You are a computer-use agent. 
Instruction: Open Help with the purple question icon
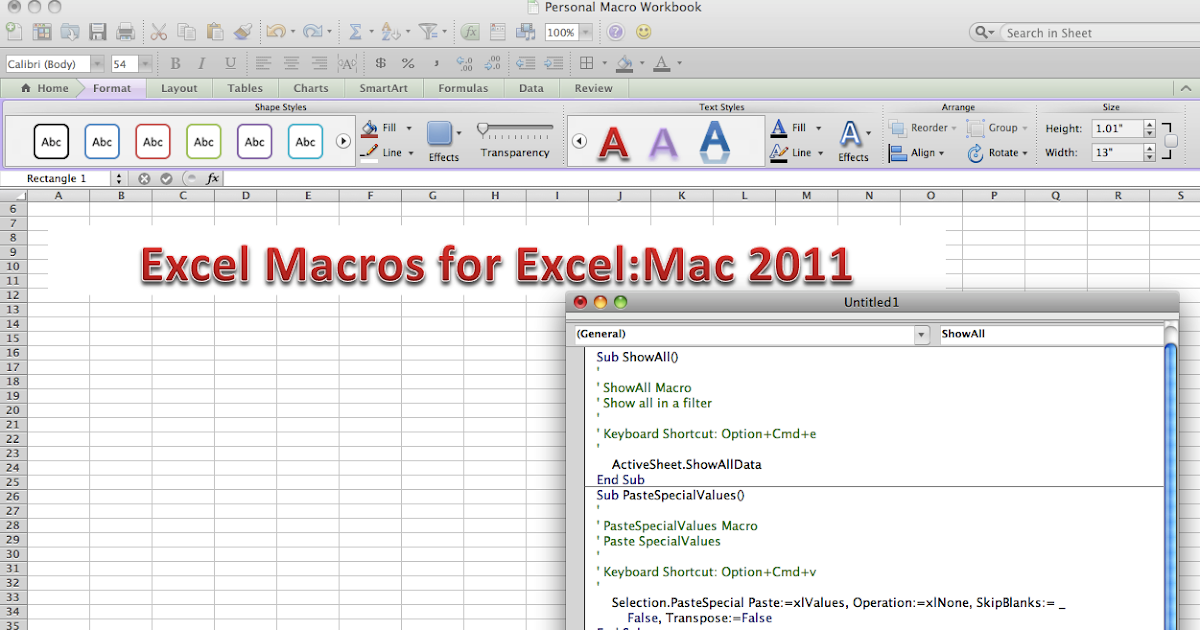tap(616, 32)
